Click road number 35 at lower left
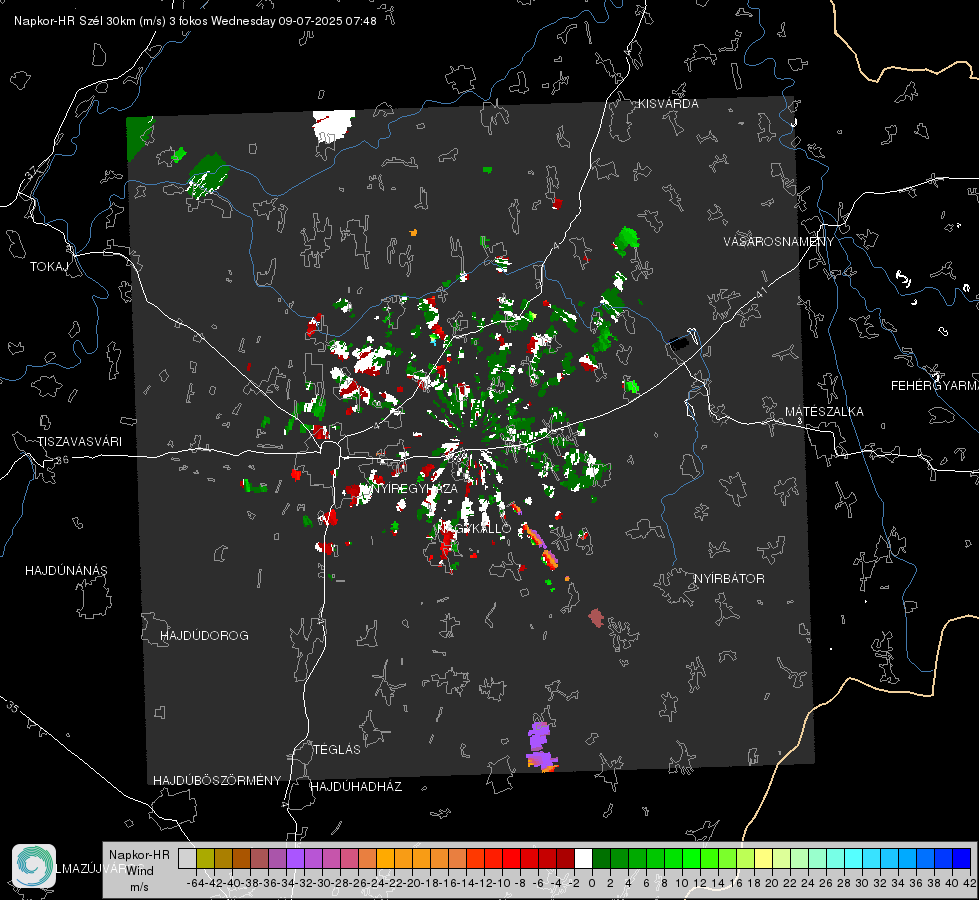Screen dimensions: 979x900 pos(12,706)
